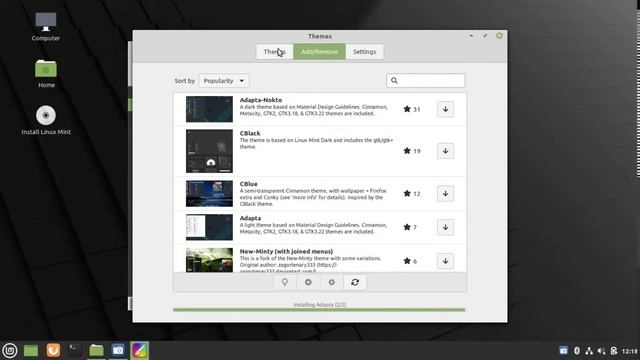Open the Terminal from the taskbar
The height and width of the screenshot is (360, 640).
[x=75, y=351]
